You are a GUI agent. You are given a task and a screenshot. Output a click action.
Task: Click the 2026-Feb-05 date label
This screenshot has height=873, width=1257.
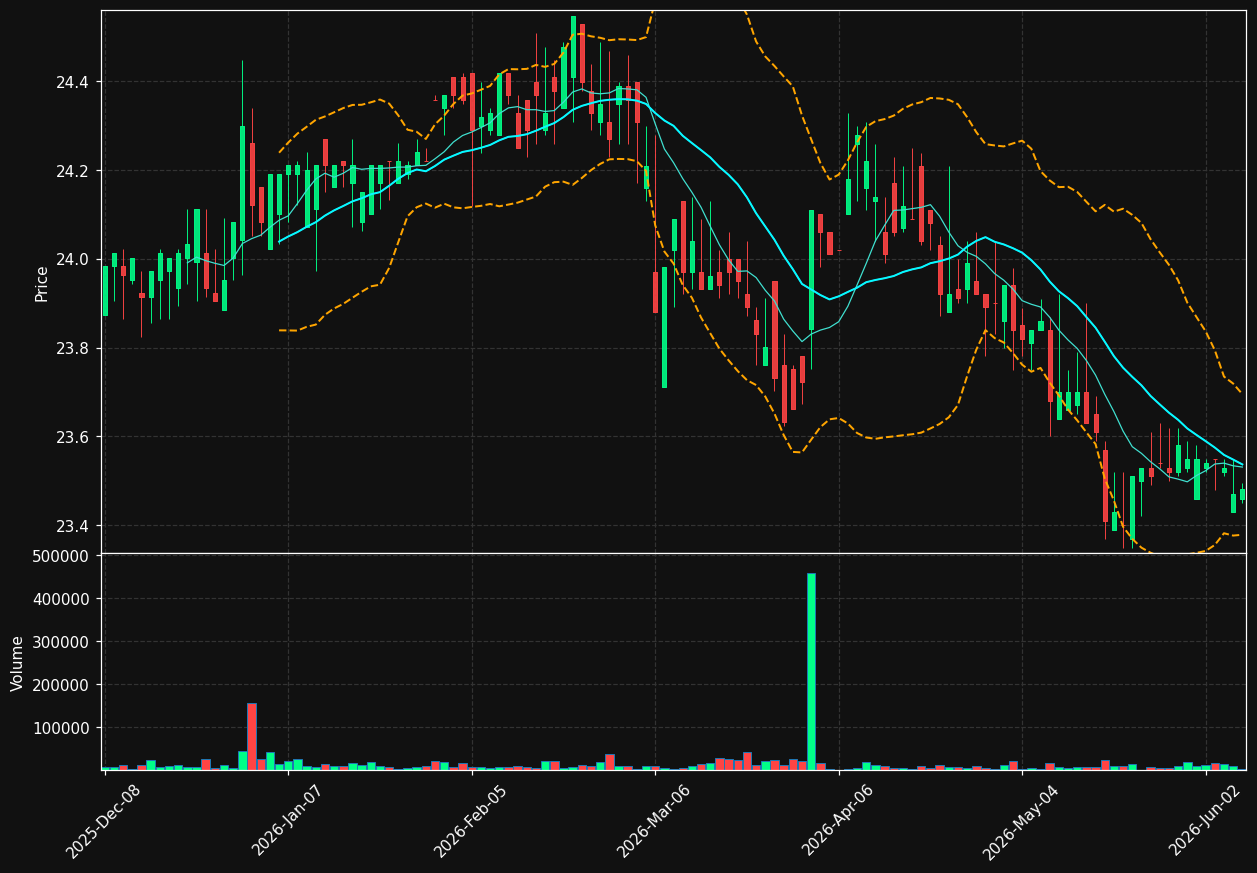pos(471,821)
